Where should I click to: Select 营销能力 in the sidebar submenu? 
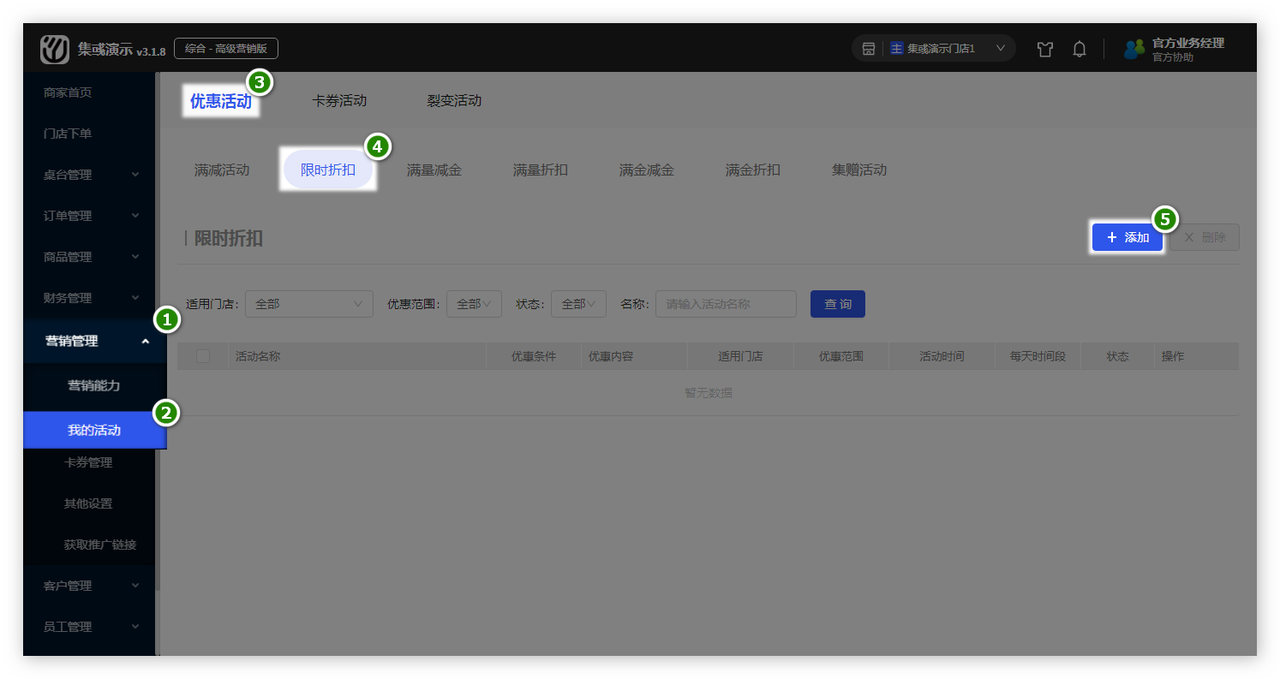click(x=94, y=385)
